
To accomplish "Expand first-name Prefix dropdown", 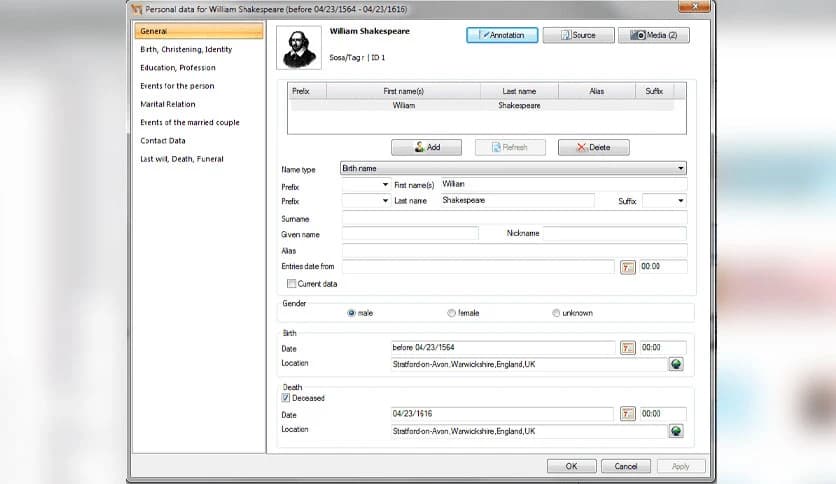I will pos(385,184).
